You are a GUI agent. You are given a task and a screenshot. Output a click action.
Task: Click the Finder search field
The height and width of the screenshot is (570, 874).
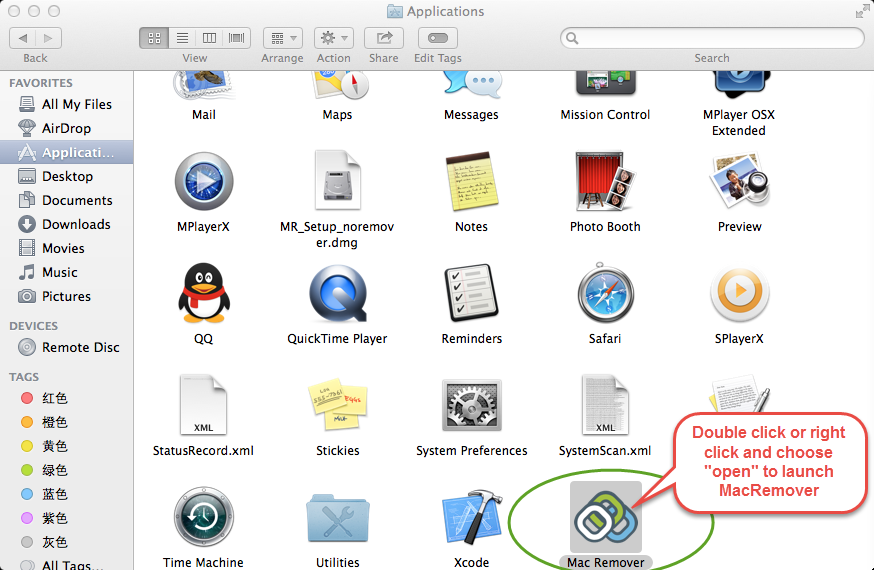click(x=712, y=38)
